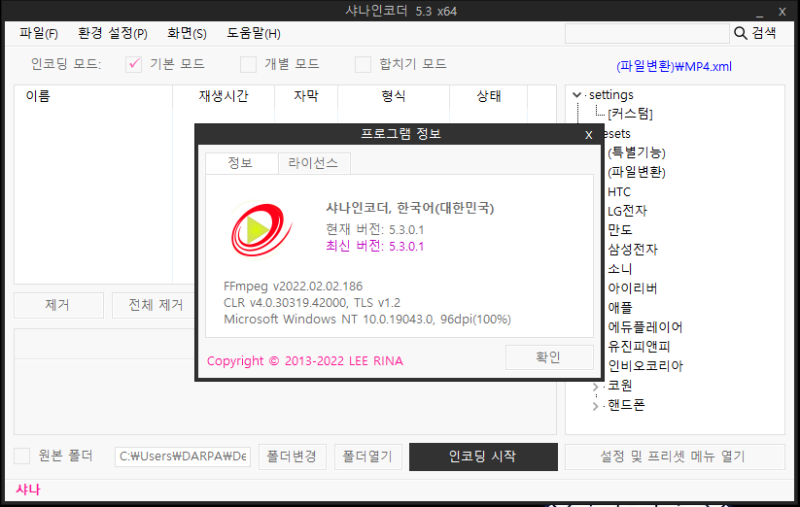This screenshot has width=800, height=507.
Task: Click the output folder path field
Action: click(x=183, y=456)
